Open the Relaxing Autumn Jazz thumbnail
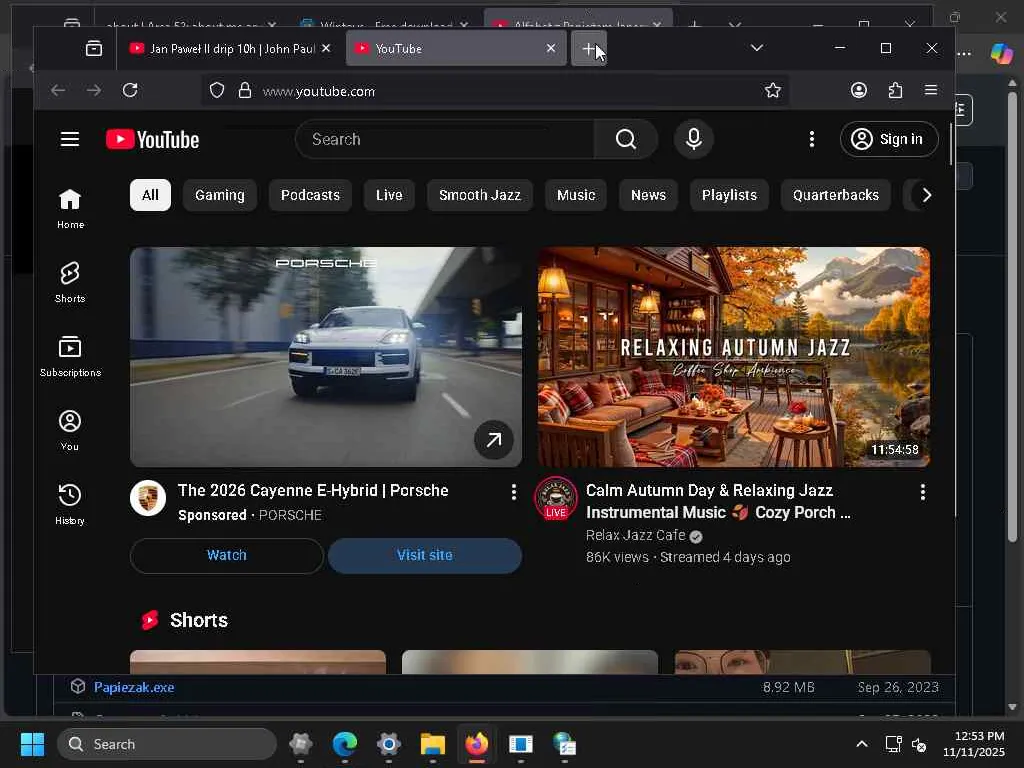This screenshot has width=1024, height=768. (x=733, y=357)
